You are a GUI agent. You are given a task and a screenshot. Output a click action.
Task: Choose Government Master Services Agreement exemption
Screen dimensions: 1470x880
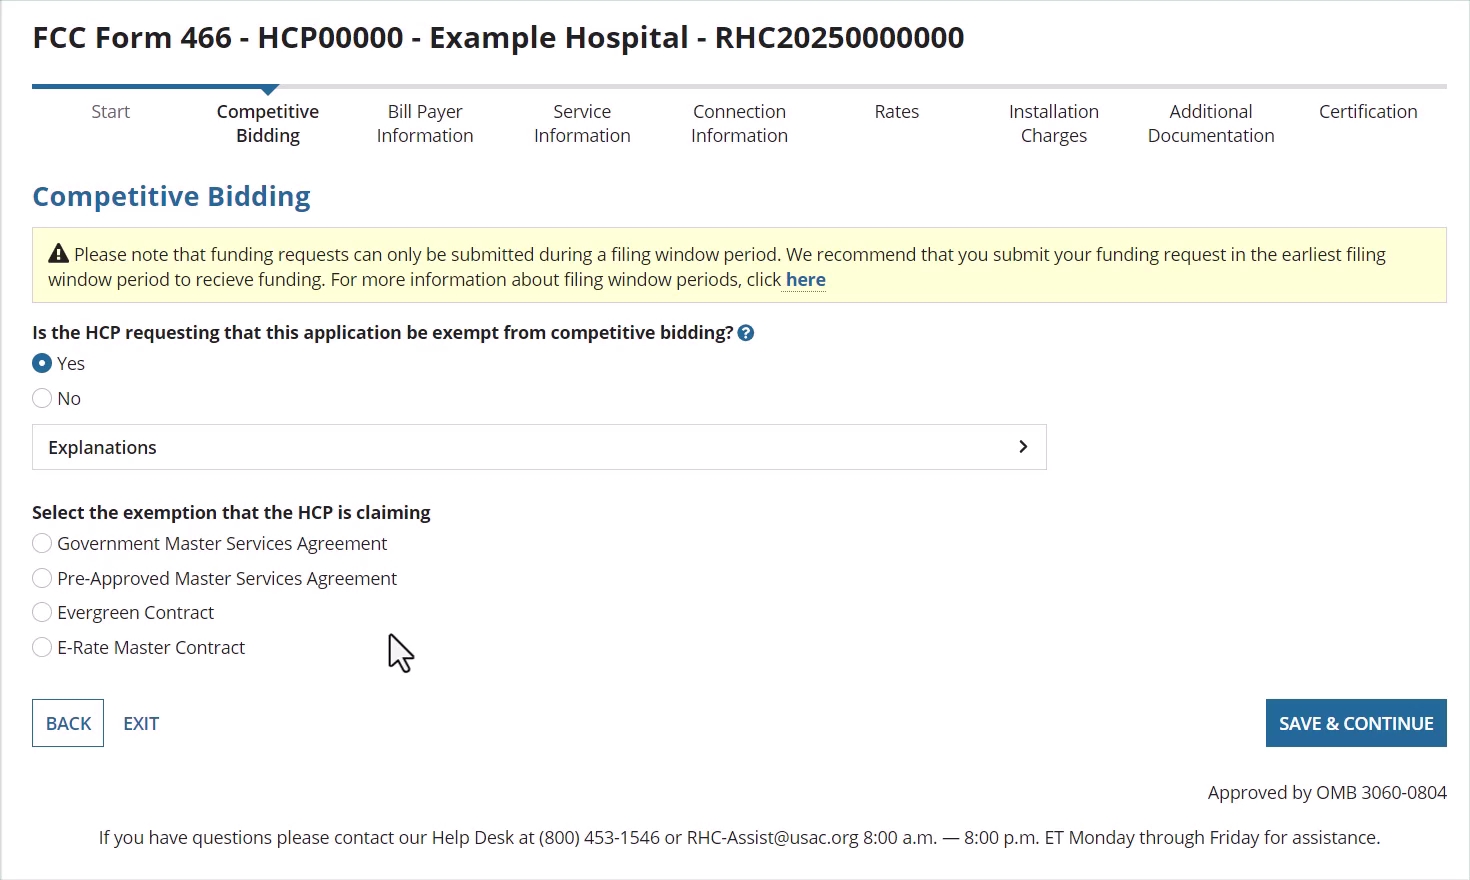(x=42, y=543)
